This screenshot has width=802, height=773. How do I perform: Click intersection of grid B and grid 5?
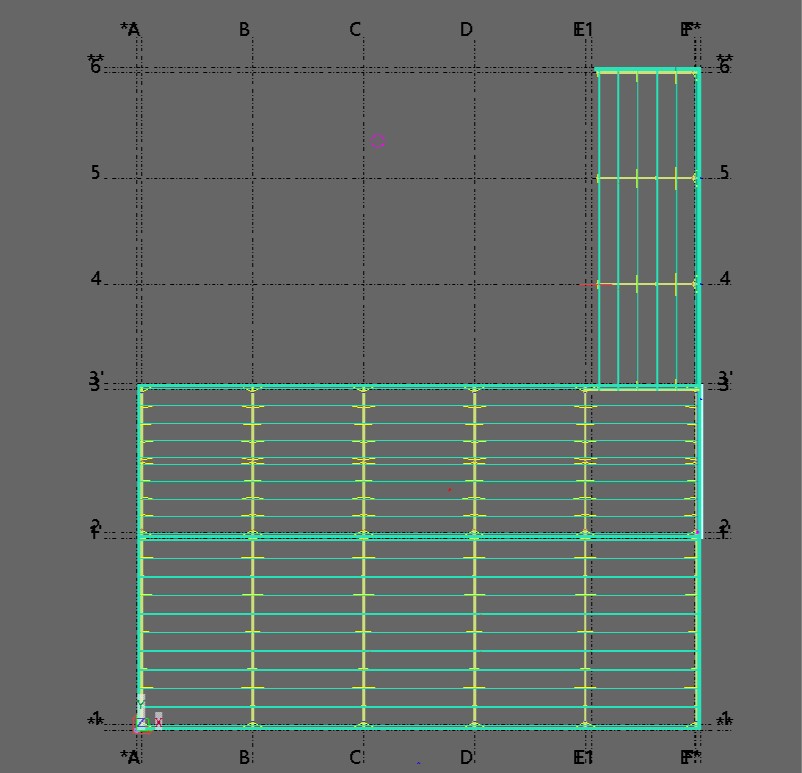[253, 178]
